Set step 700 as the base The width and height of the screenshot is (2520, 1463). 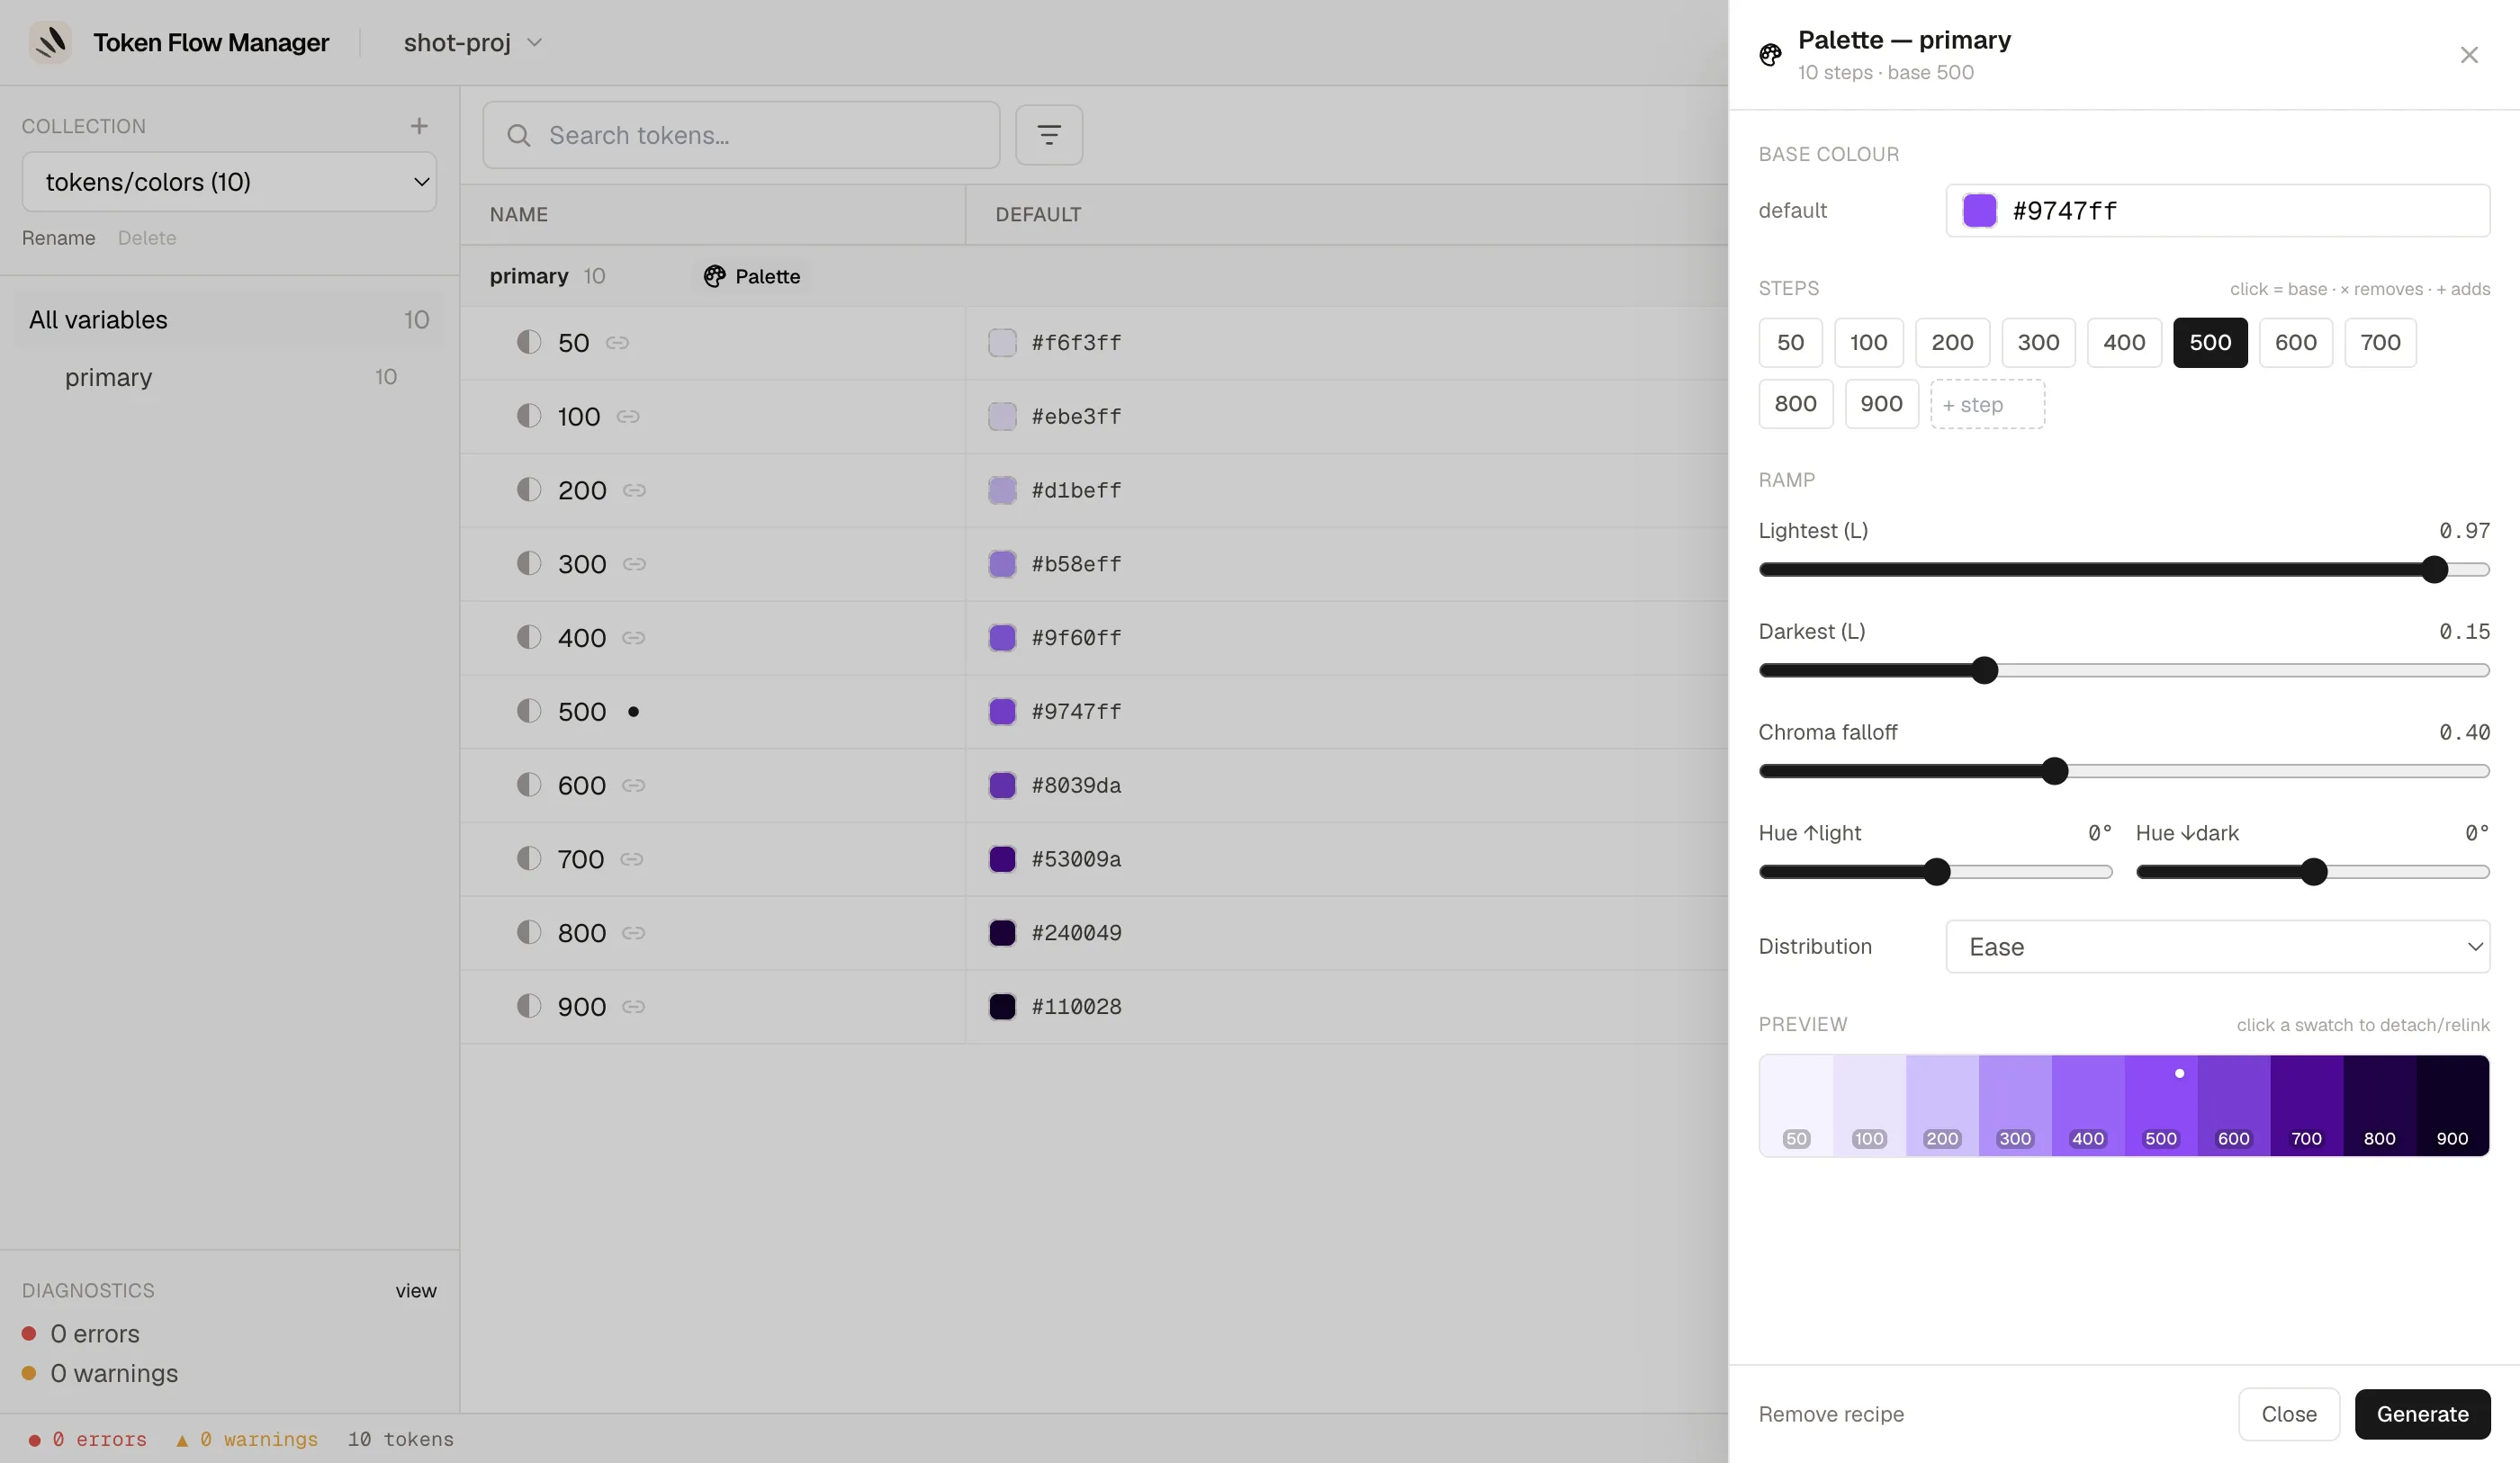pyautogui.click(x=2380, y=343)
